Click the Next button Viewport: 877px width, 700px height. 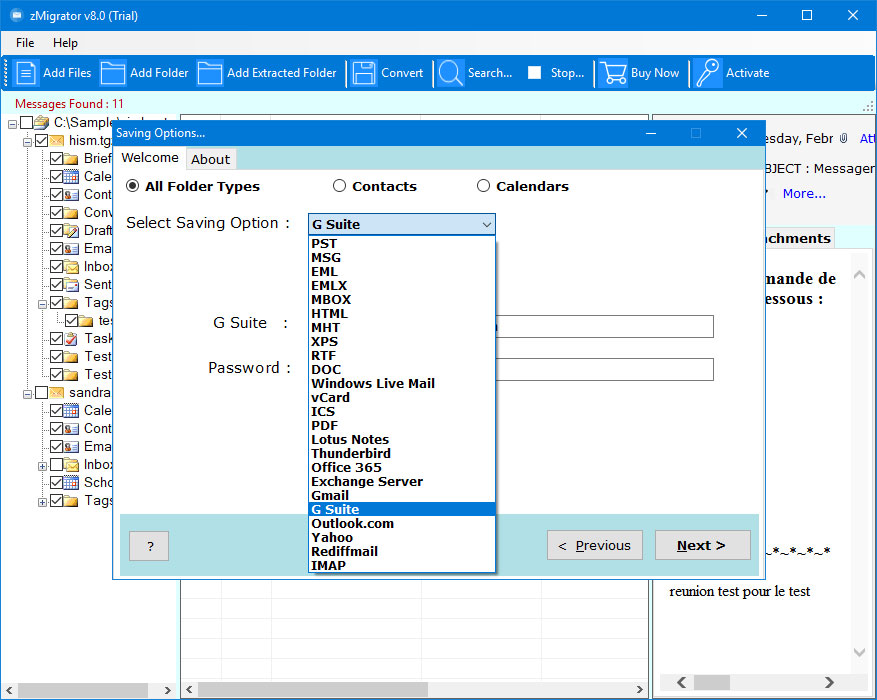pos(702,545)
